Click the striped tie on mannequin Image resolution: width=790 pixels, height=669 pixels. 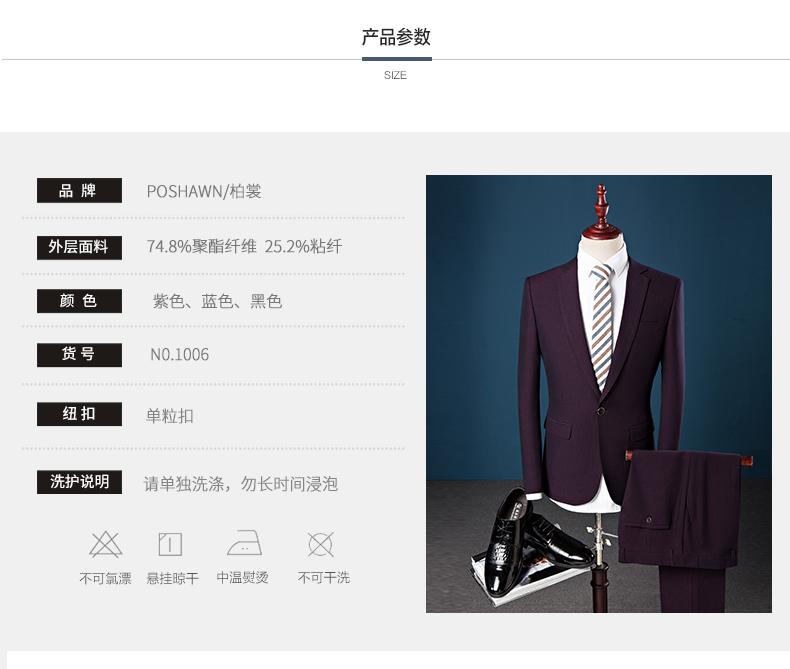[602, 326]
